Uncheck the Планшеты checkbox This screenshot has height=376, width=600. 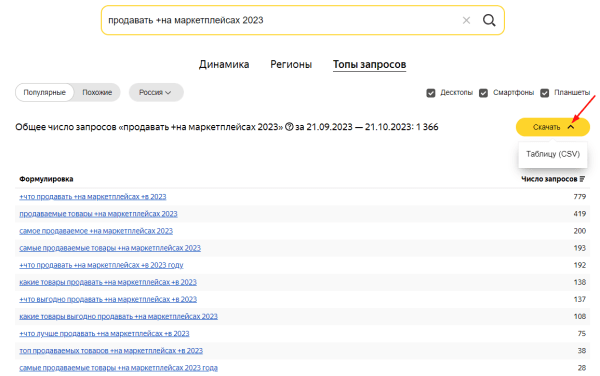click(545, 93)
